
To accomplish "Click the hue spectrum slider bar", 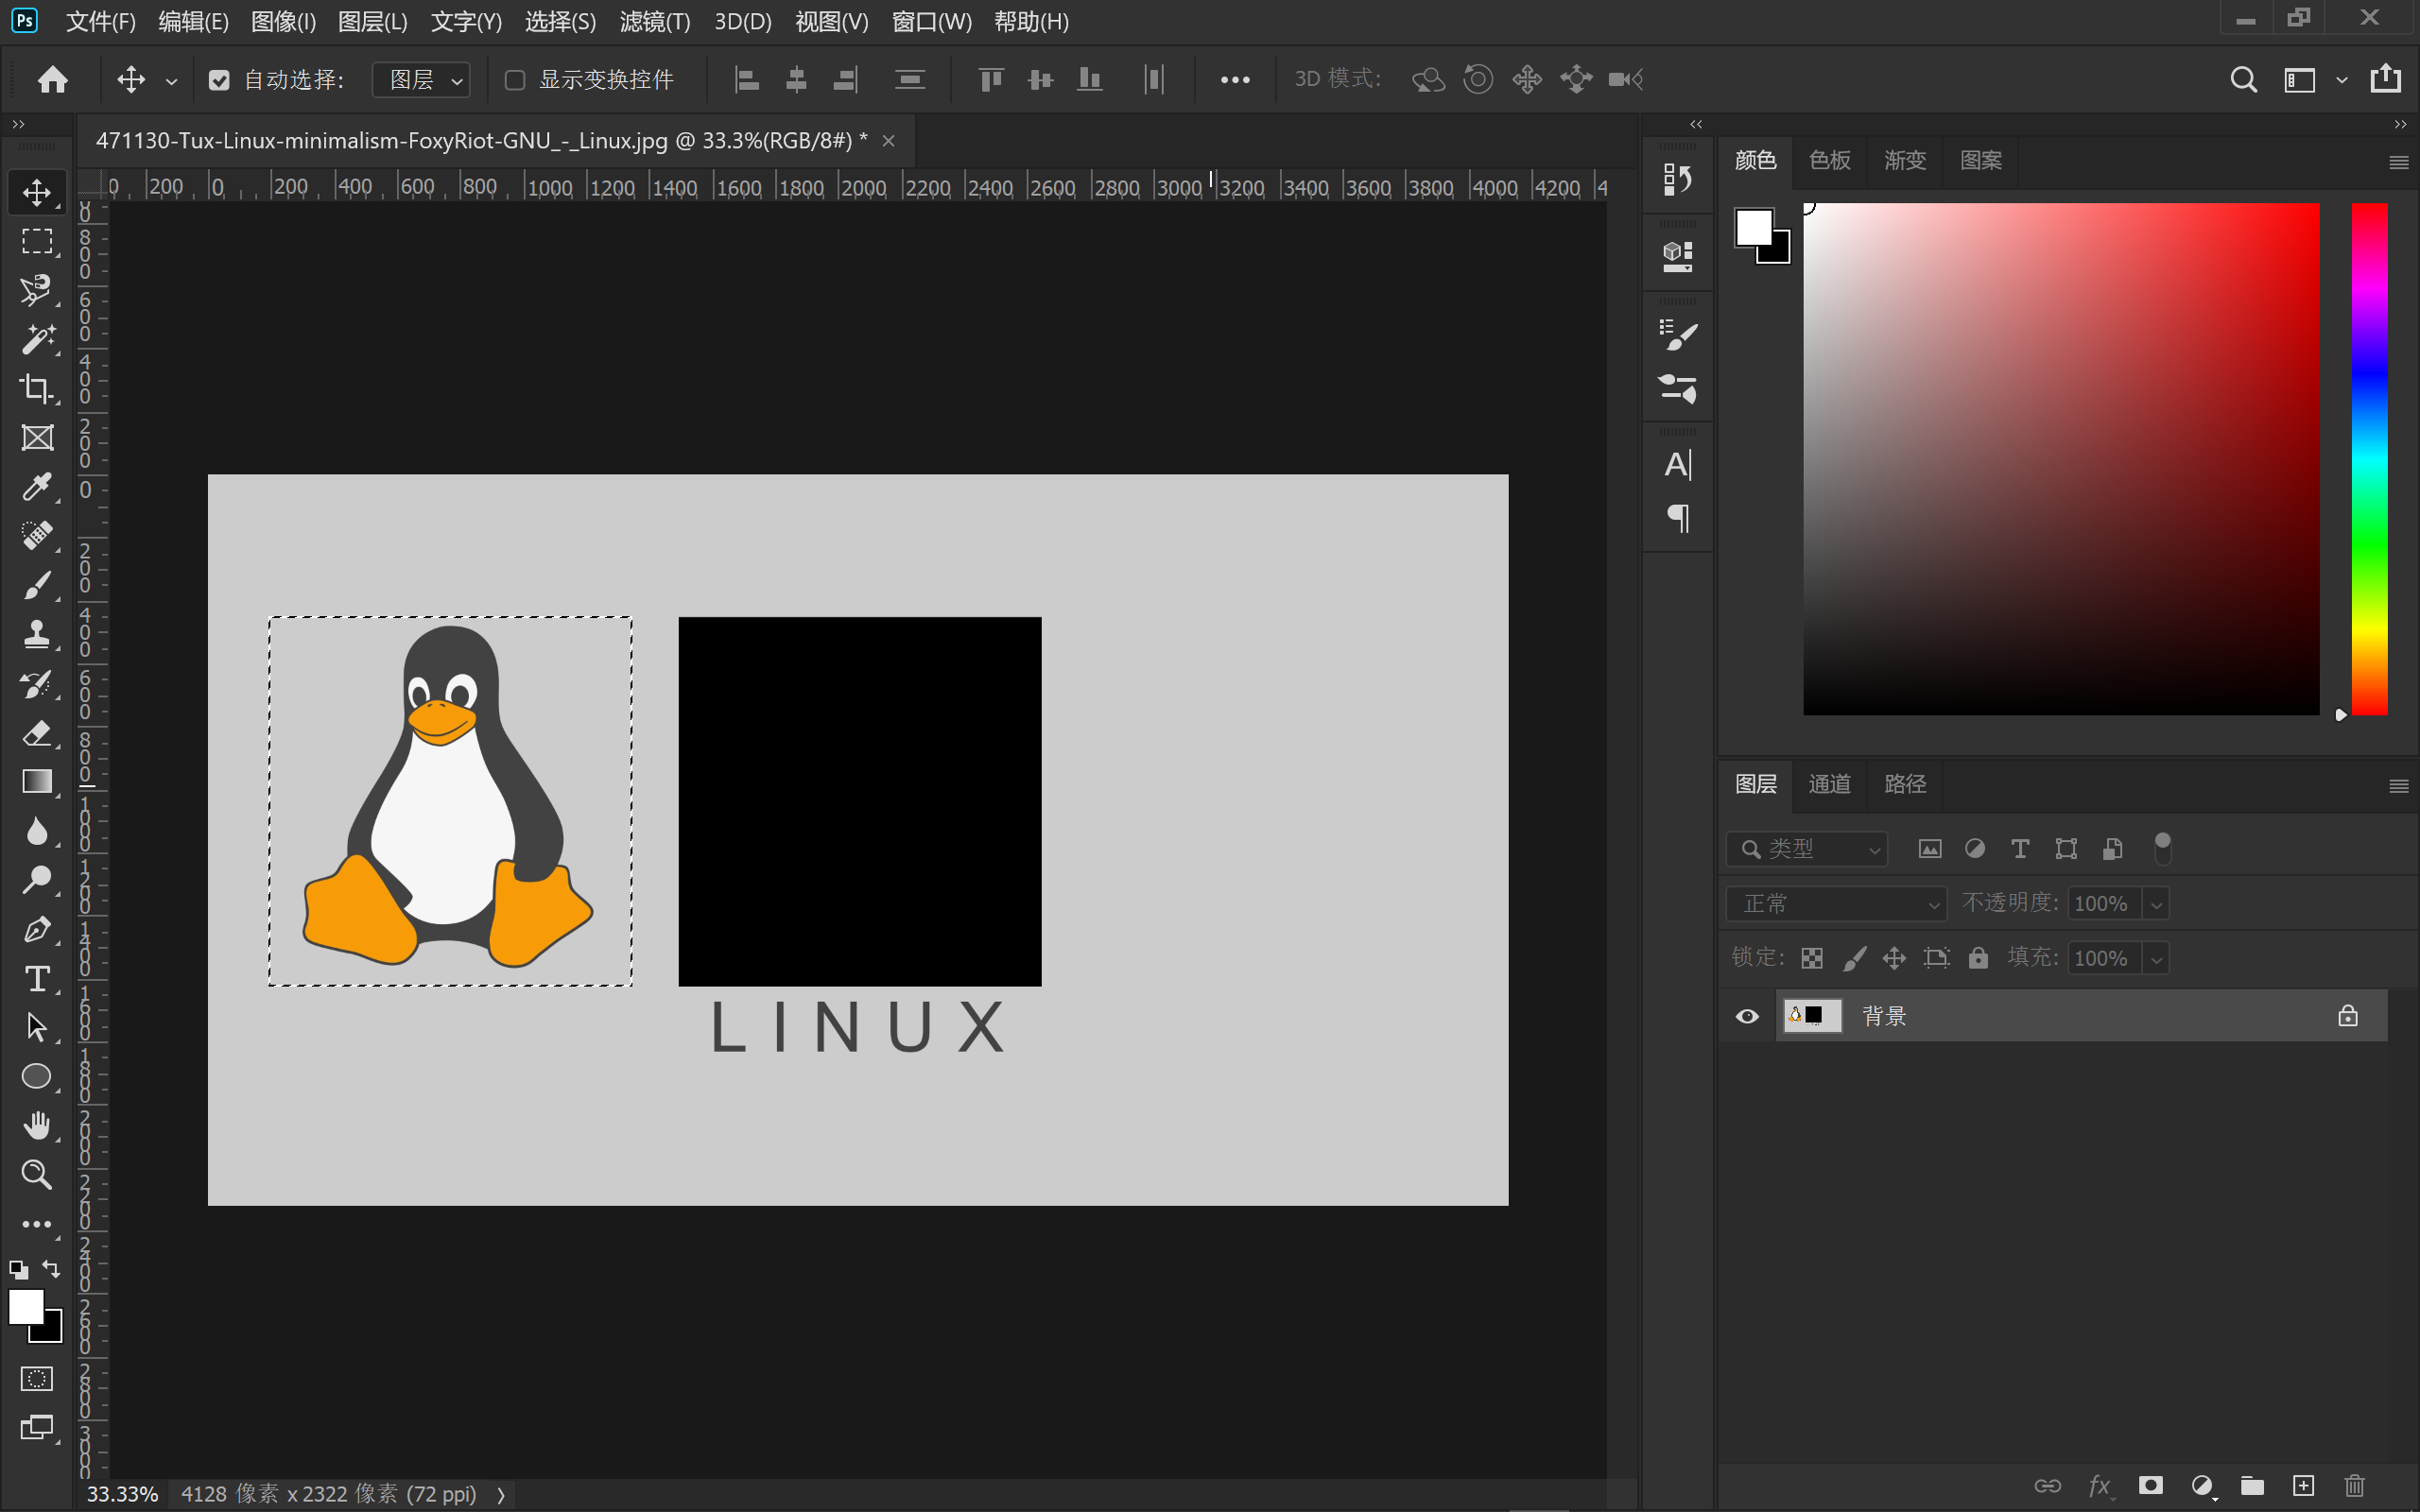I will 2369,459.
